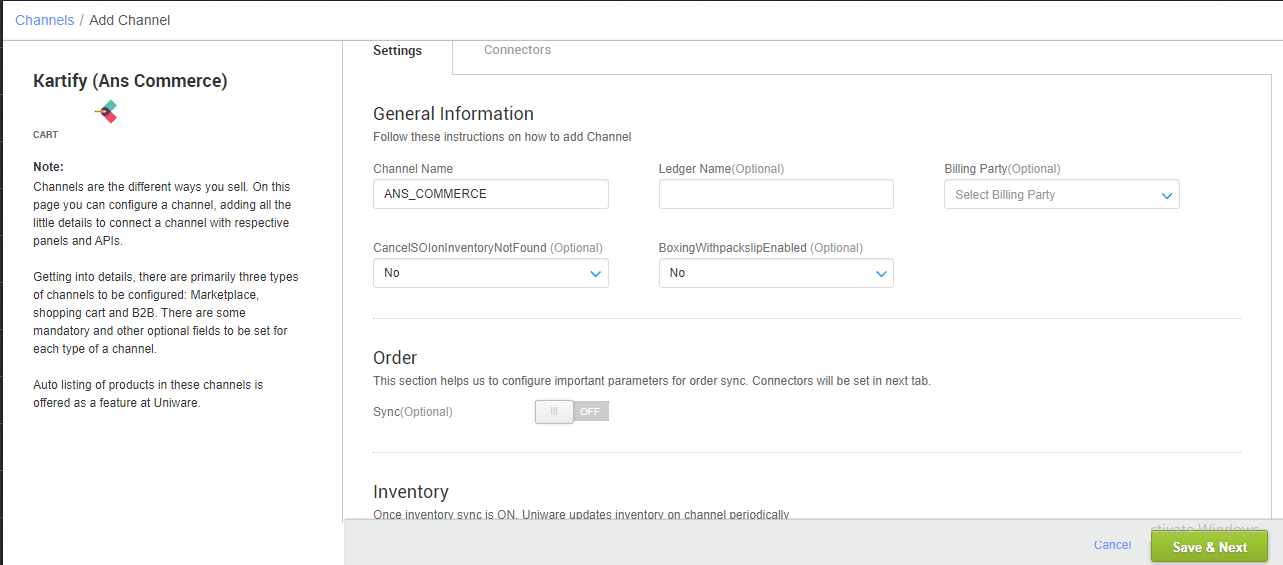The image size is (1283, 565).
Task: Click the Cancel link
Action: (x=1112, y=545)
